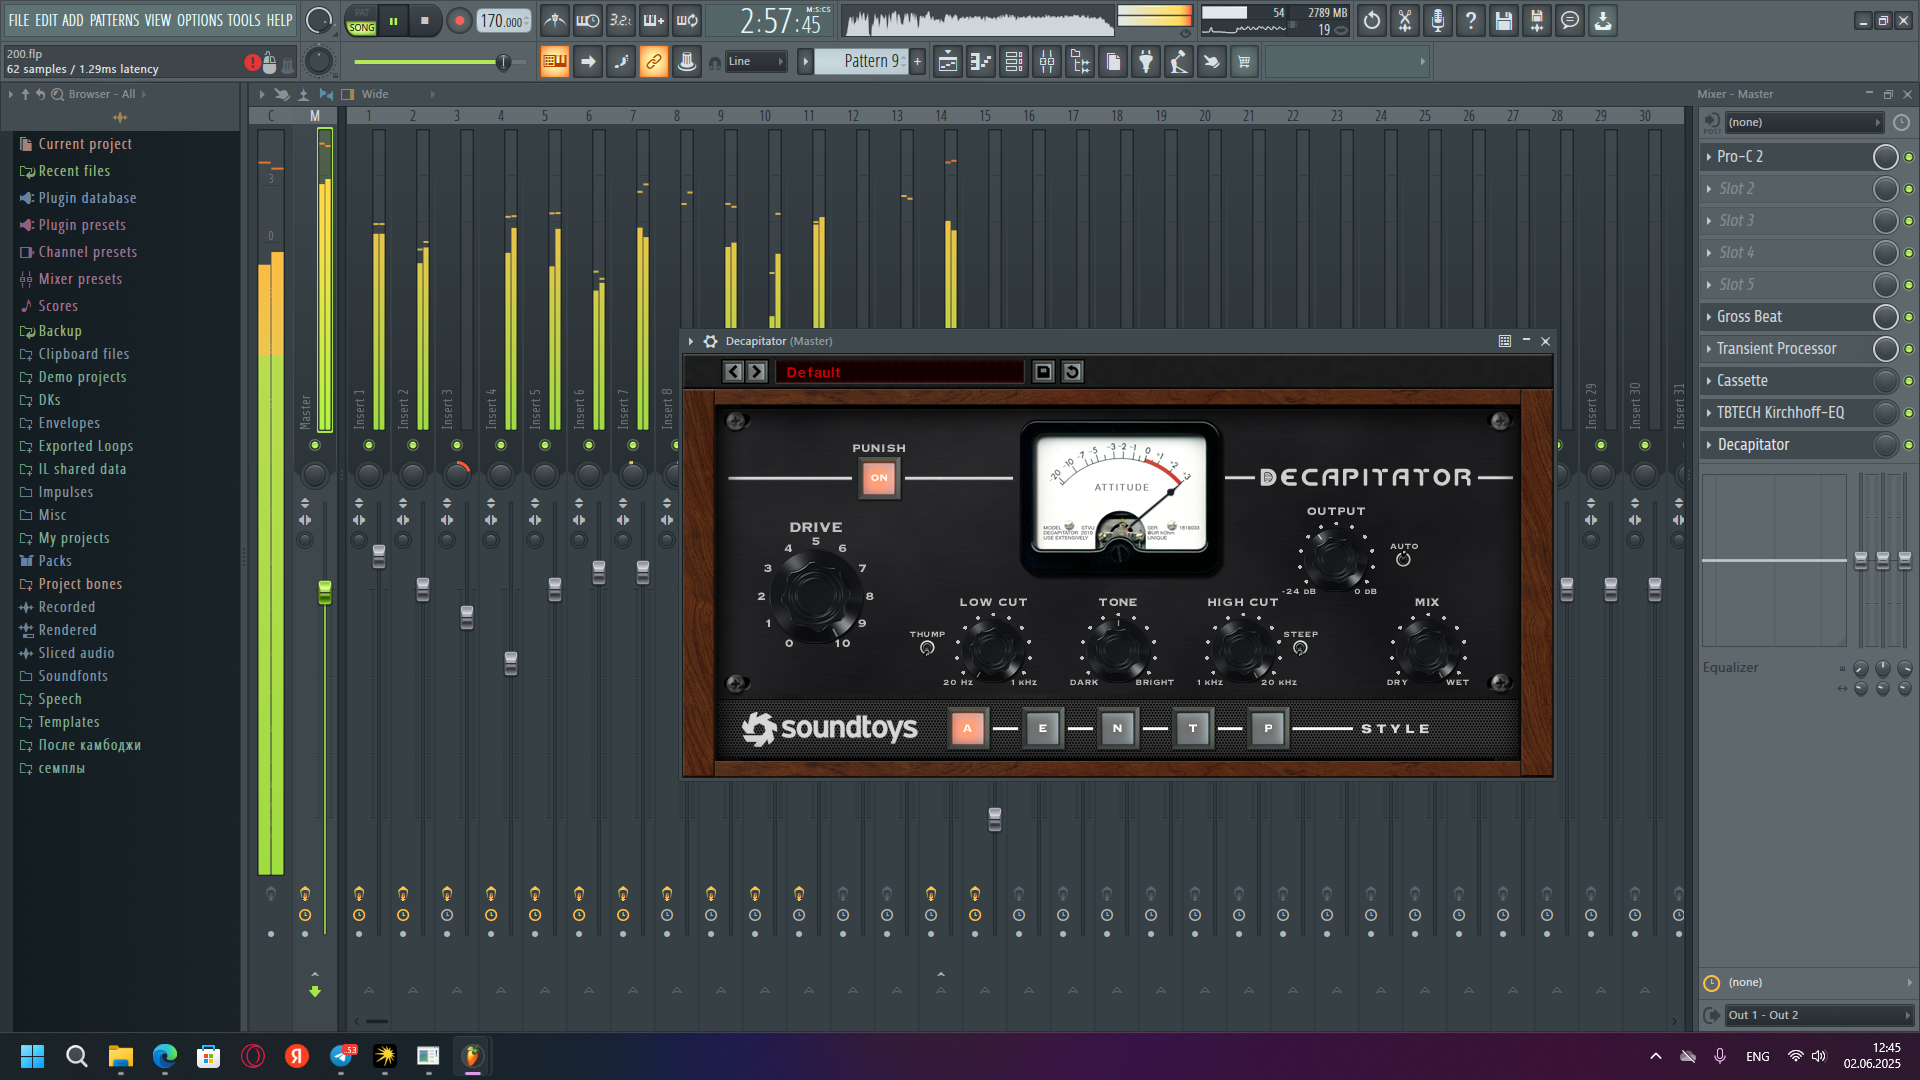This screenshot has height=1080, width=1920.
Task: Click the countdown before recording icon
Action: (621, 20)
